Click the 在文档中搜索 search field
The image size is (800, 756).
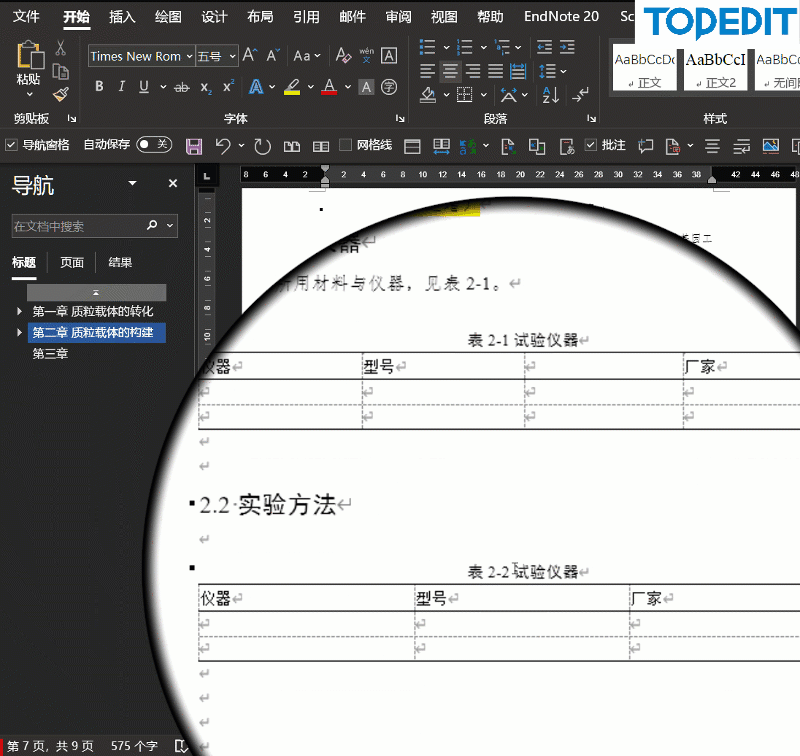pos(95,226)
